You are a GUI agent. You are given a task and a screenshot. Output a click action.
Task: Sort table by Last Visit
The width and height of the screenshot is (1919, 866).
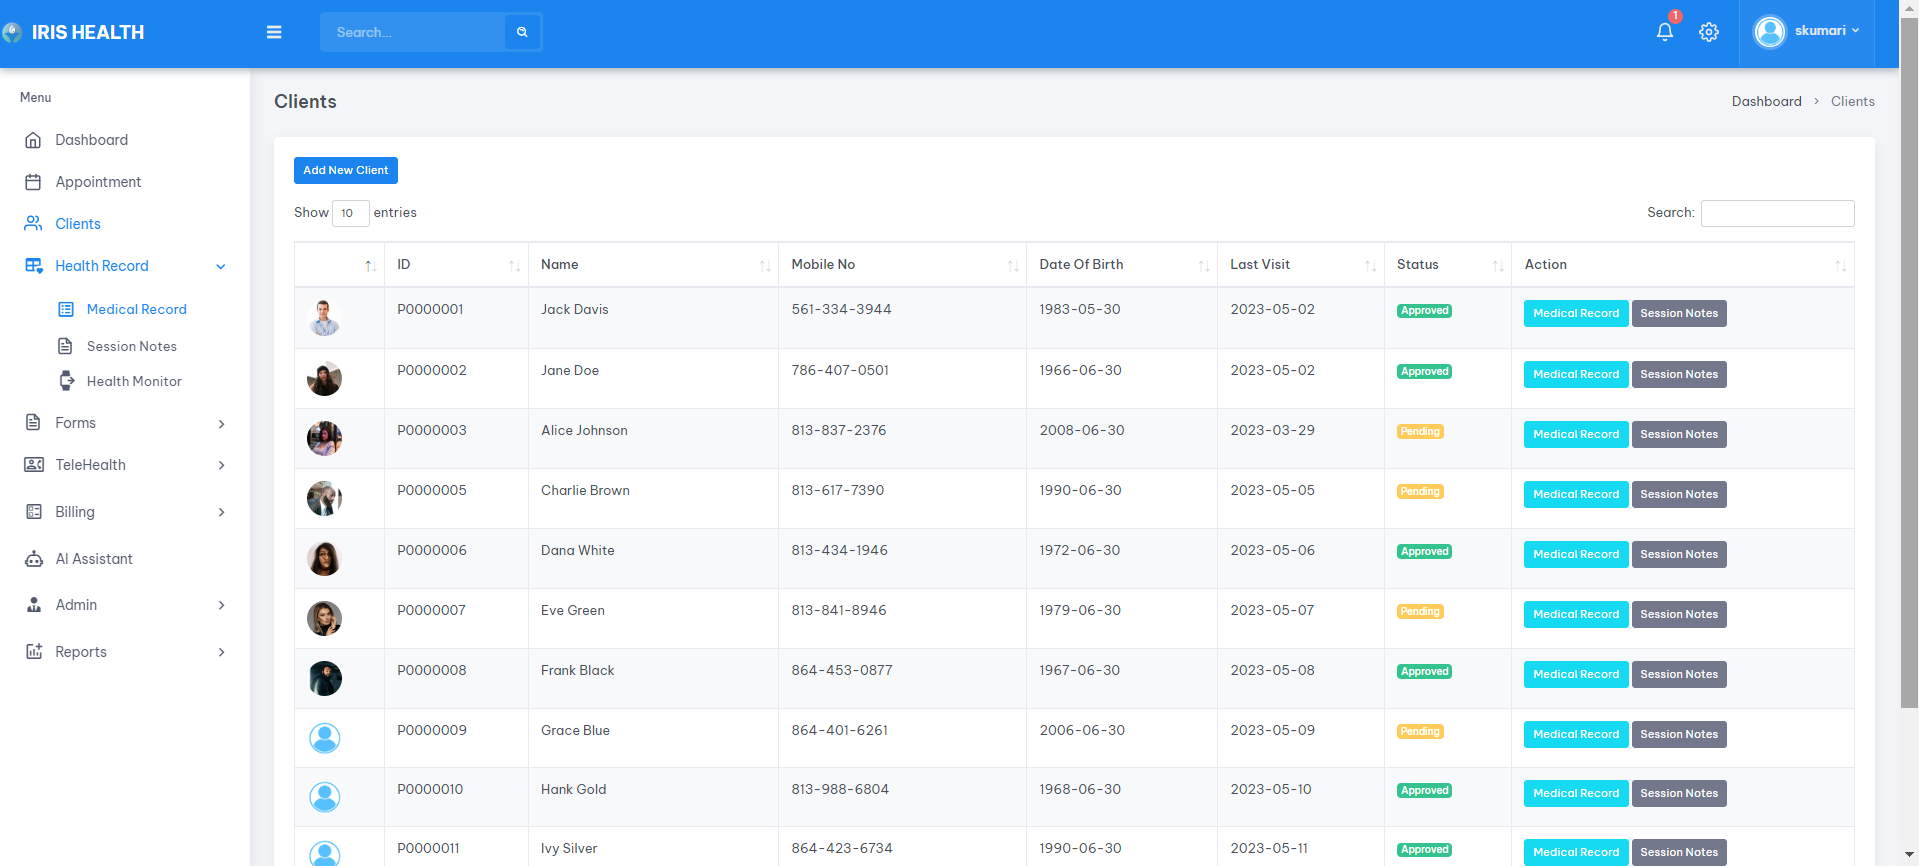coord(1301,265)
